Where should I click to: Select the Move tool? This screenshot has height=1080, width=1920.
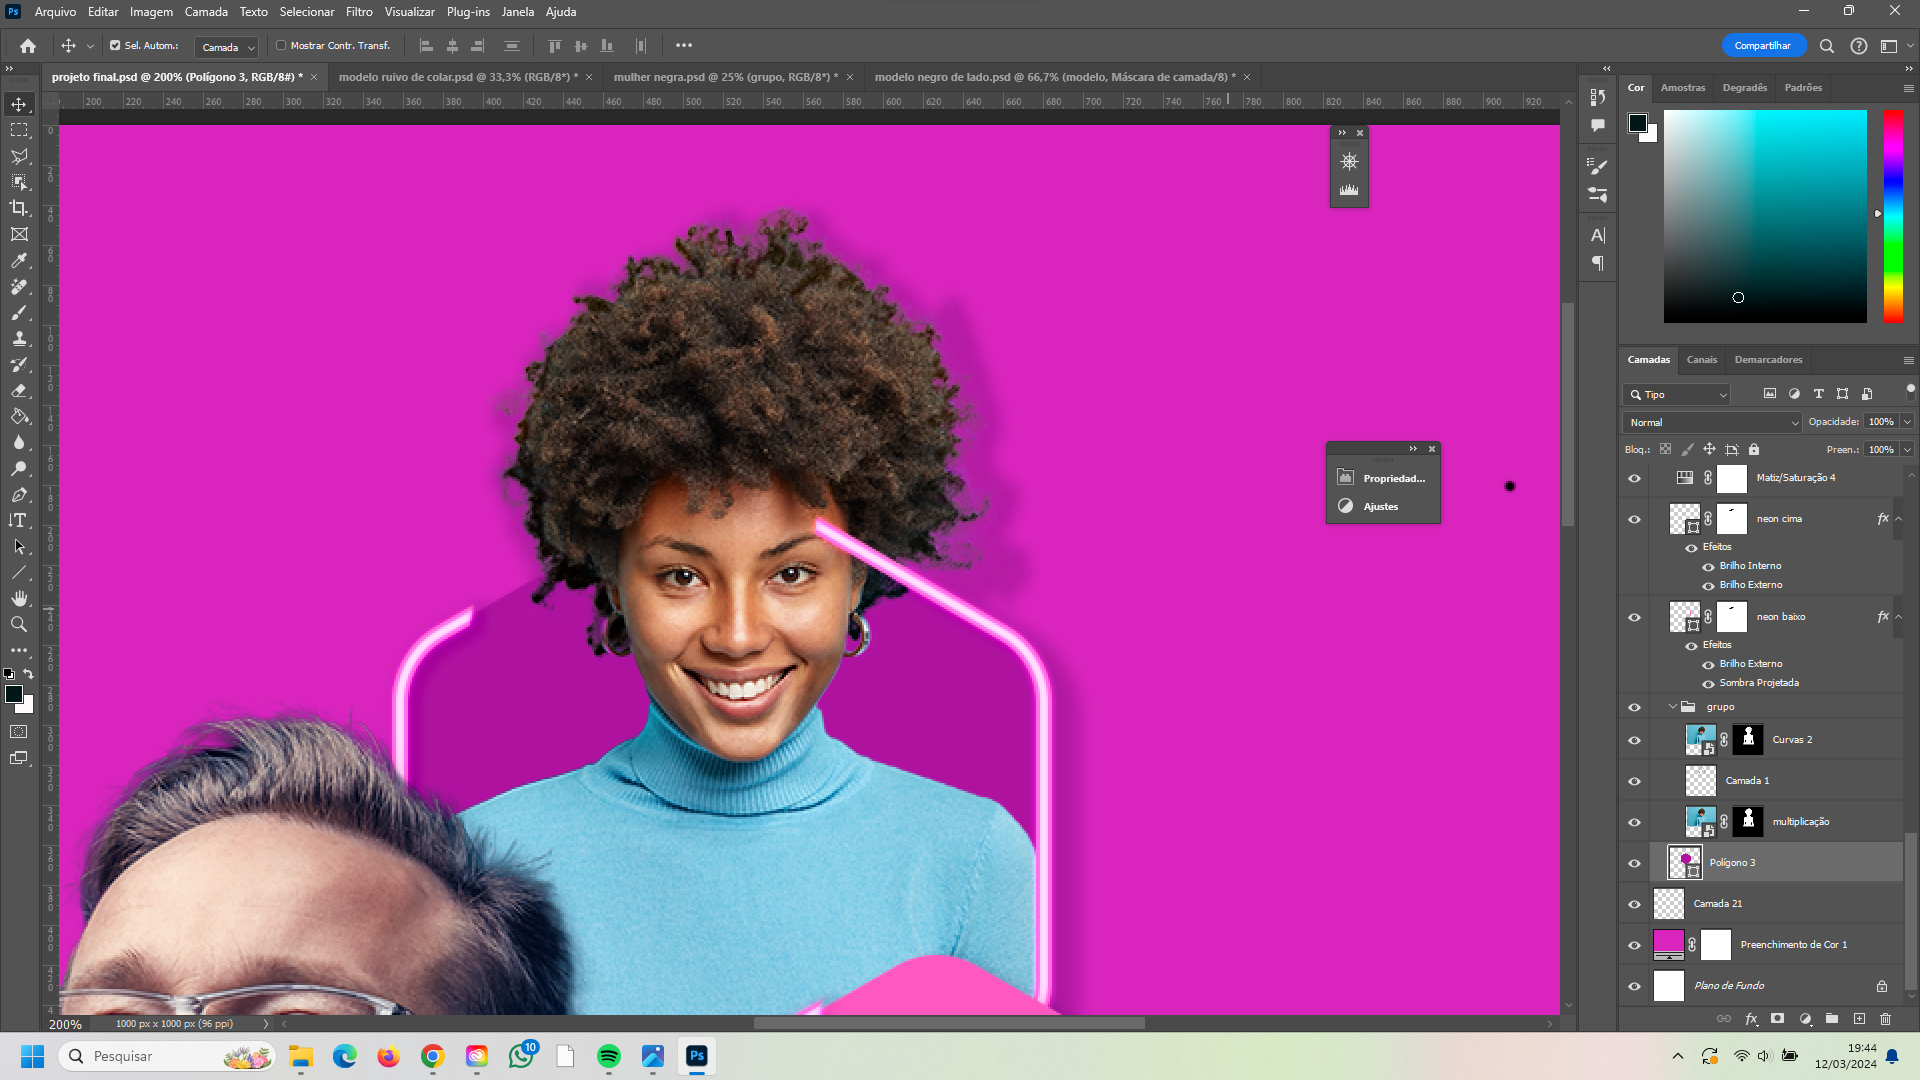[x=19, y=104]
